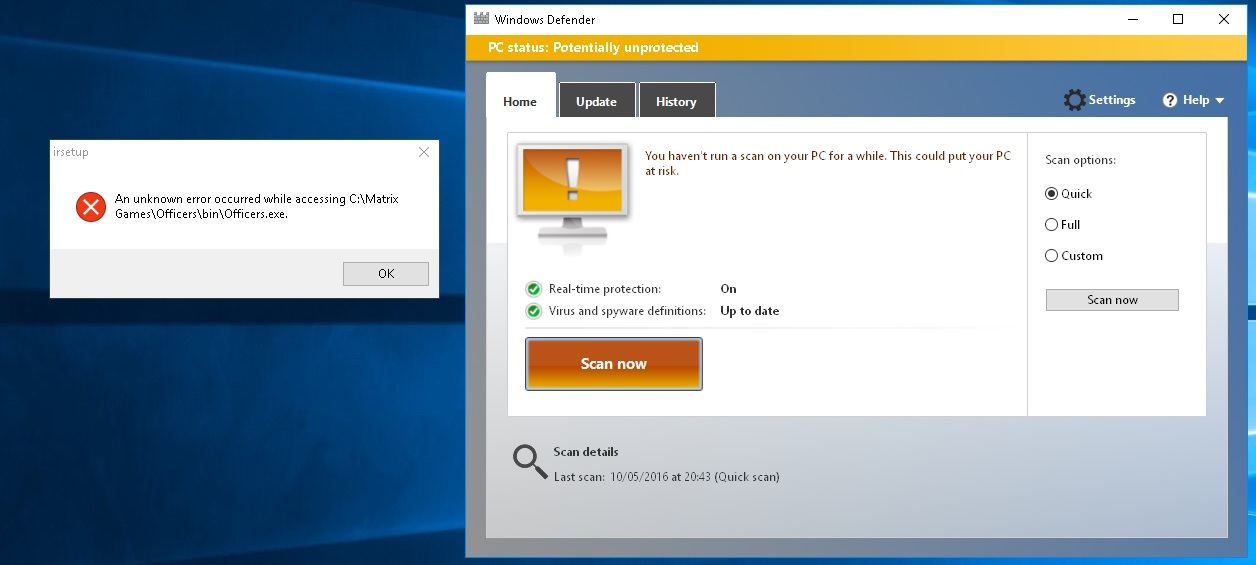Click the 'You haven't run a scan' warning text
1256x565 pixels.
(828, 163)
